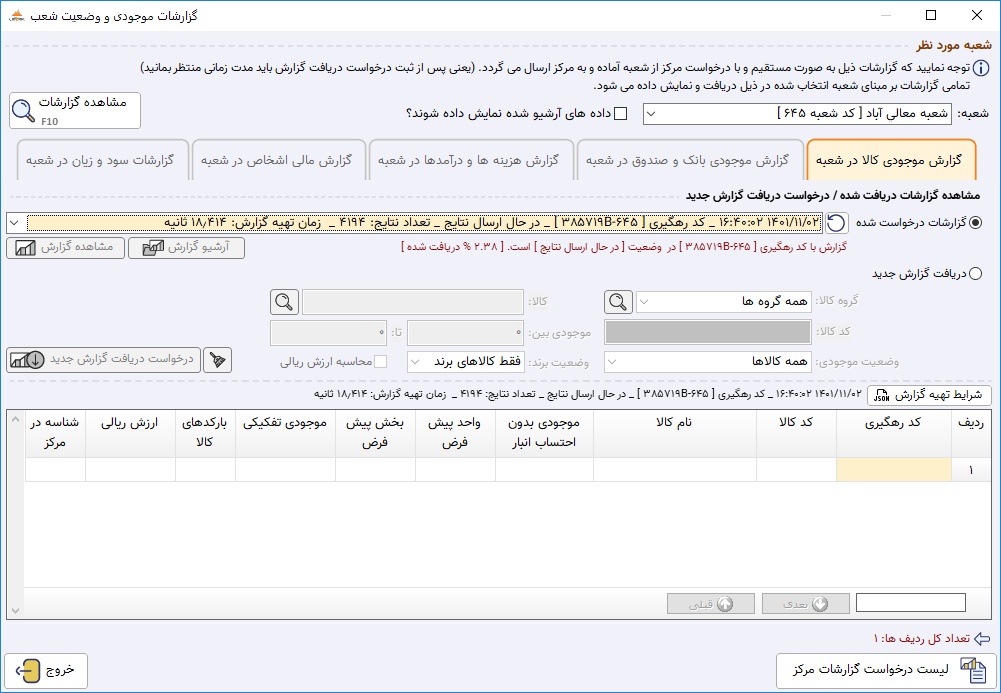Select گزارشات درخواست شده radio button
The width and height of the screenshot is (1001, 693).
pos(975,223)
